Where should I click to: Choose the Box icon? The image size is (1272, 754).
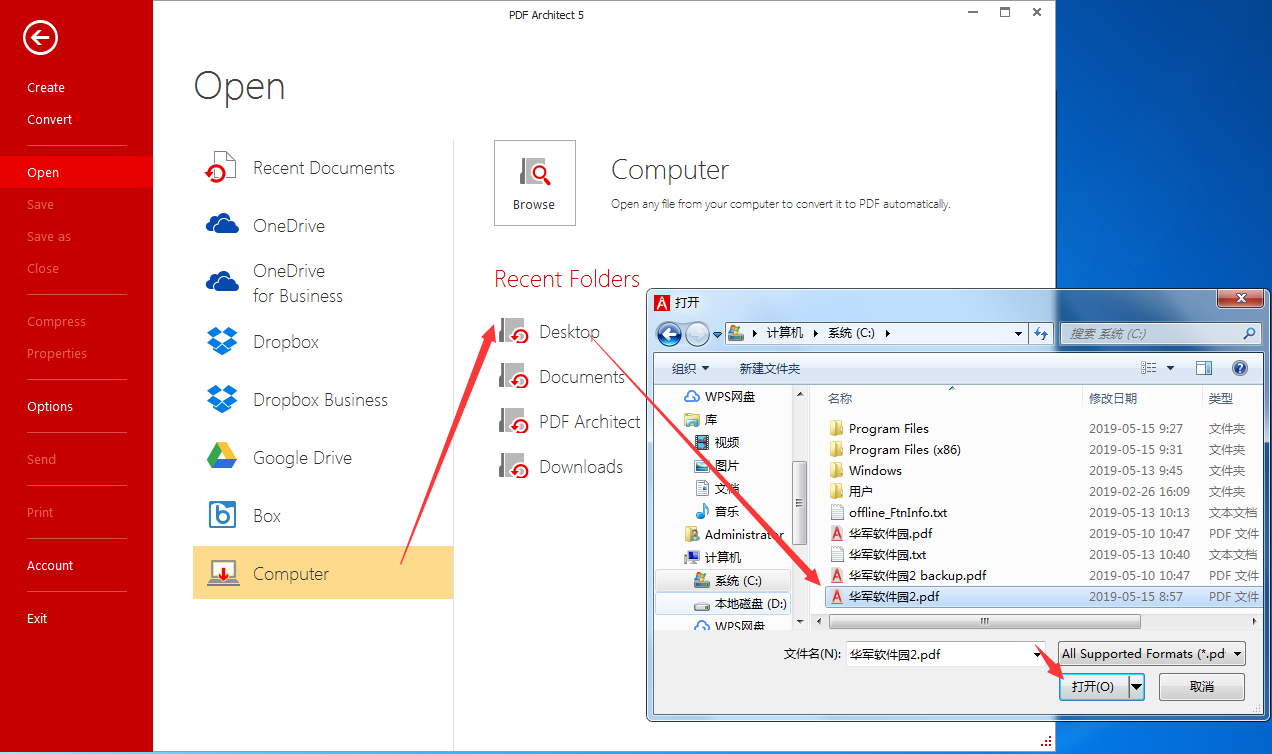(x=222, y=516)
